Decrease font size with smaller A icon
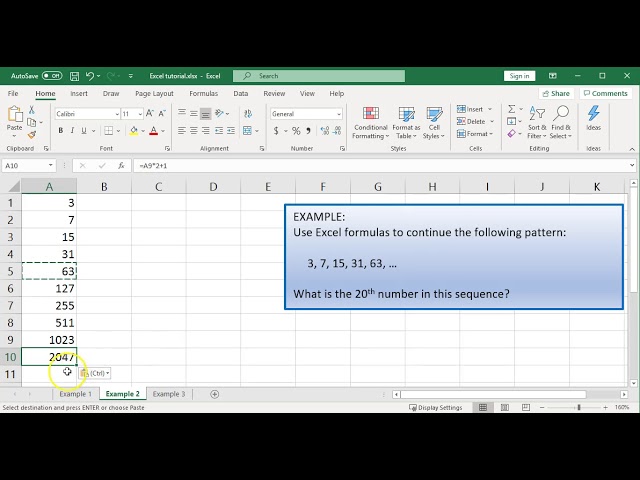This screenshot has height=480, width=640. tap(162, 113)
